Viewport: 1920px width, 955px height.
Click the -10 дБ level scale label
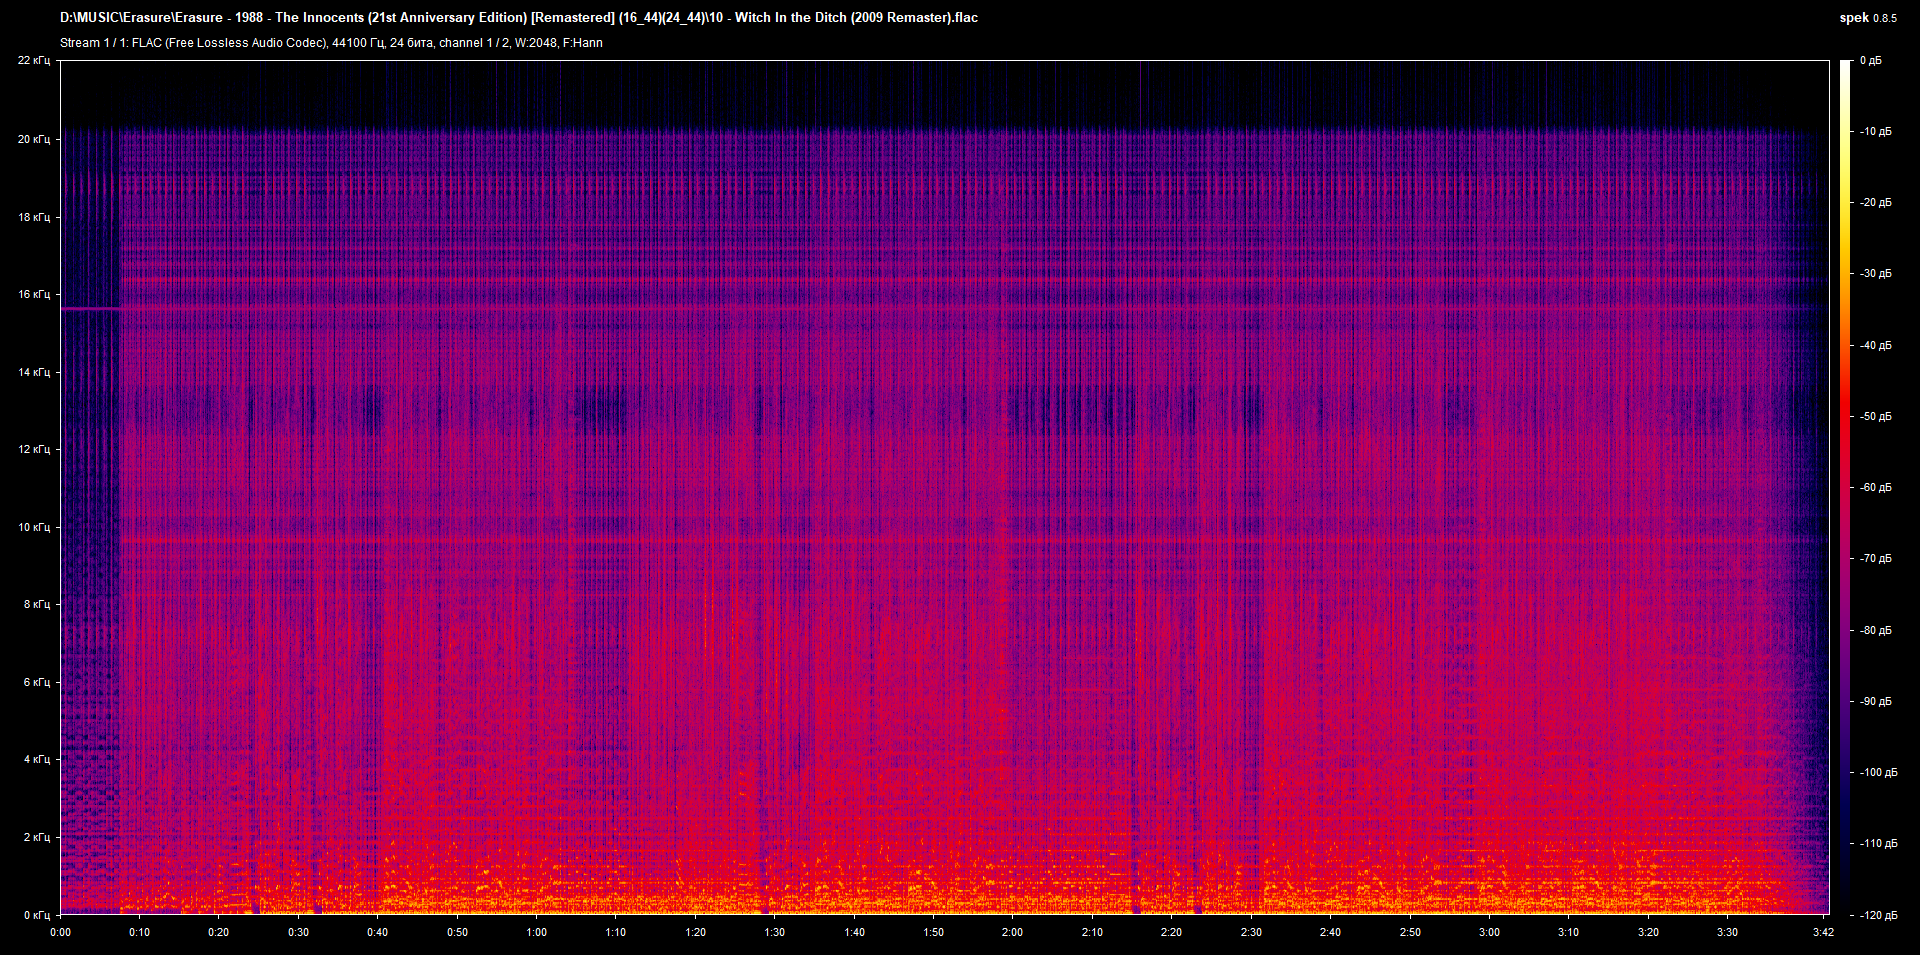pos(1875,131)
